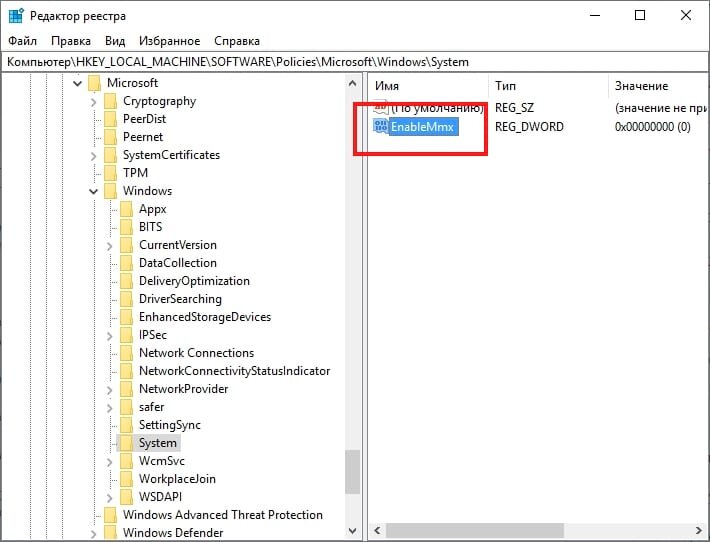Maximize the Registry Editor window
Viewport: 710px width, 542px height.
(640, 15)
